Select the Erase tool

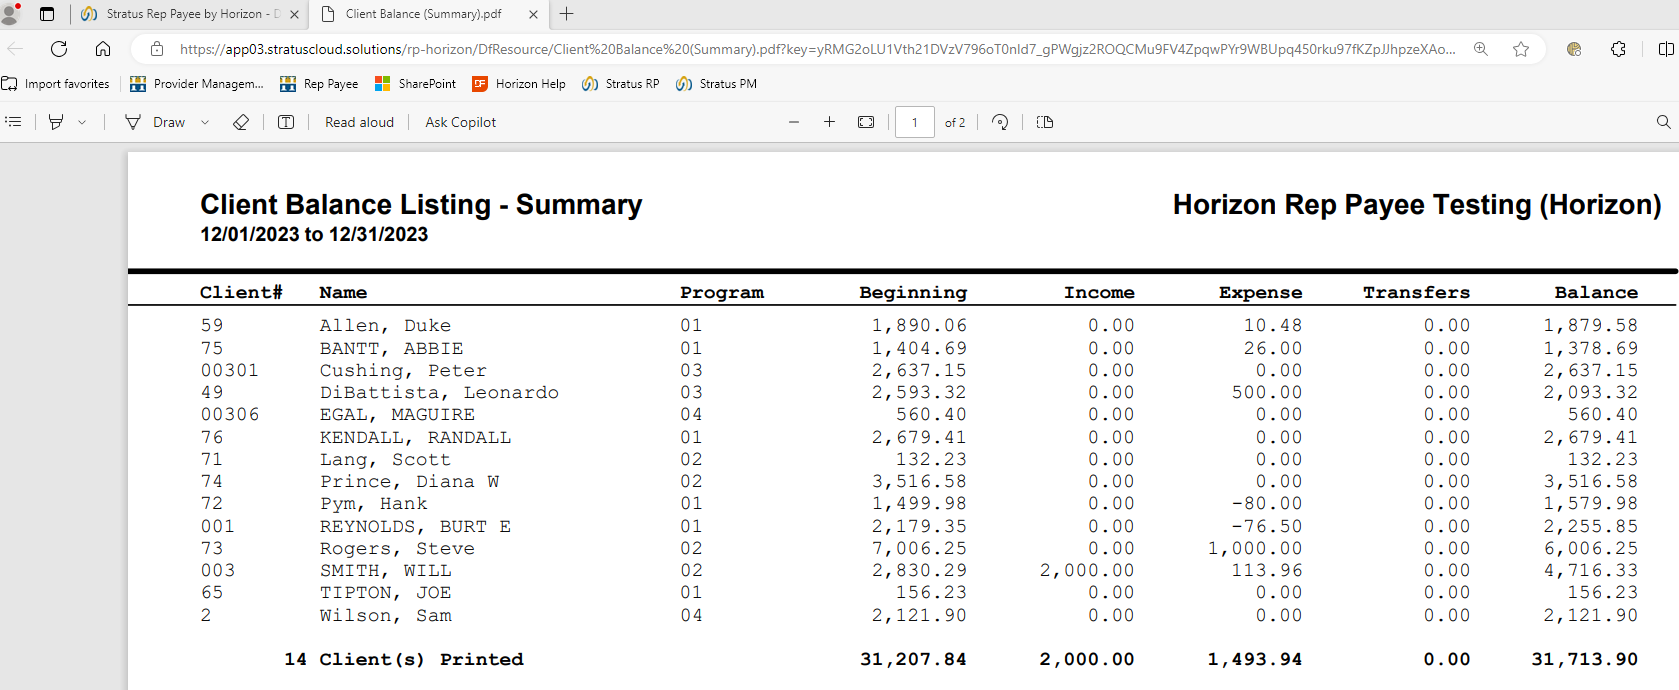pyautogui.click(x=241, y=122)
